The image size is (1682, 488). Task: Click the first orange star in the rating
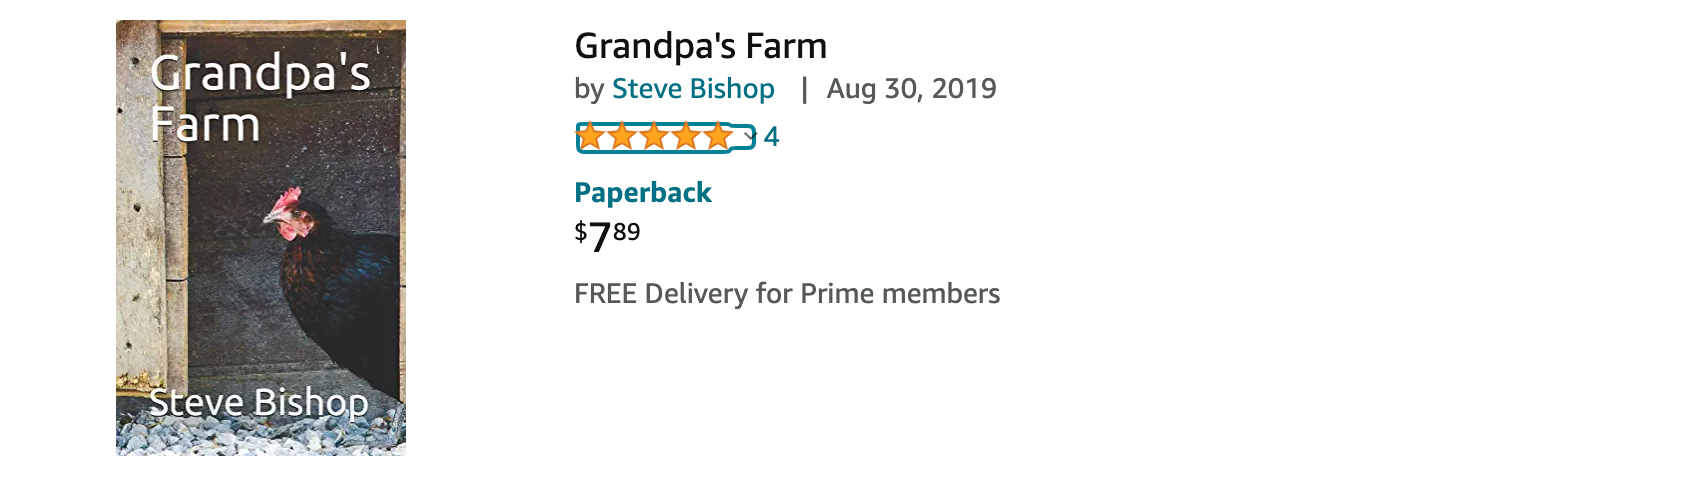[591, 137]
